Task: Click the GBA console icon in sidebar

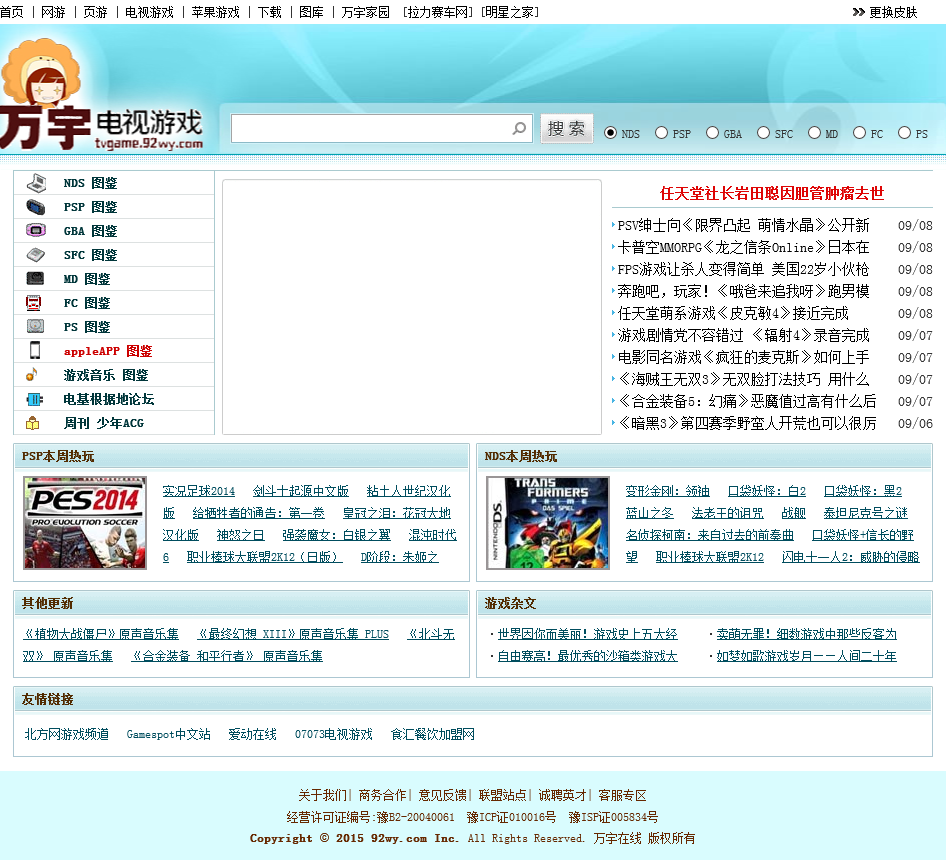Action: [x=36, y=230]
